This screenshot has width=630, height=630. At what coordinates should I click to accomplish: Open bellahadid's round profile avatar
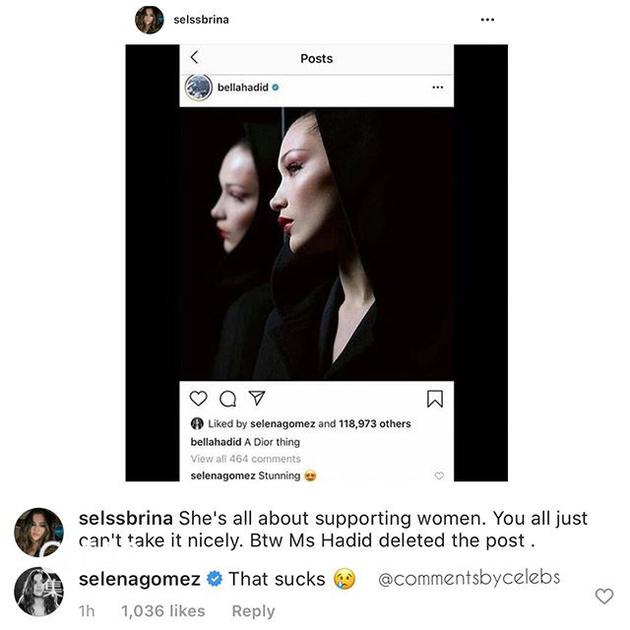[x=199, y=88]
